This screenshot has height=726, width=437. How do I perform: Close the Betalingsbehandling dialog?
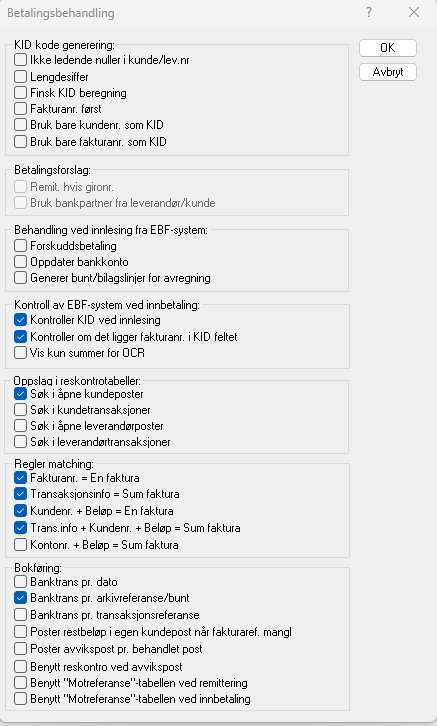pos(414,13)
